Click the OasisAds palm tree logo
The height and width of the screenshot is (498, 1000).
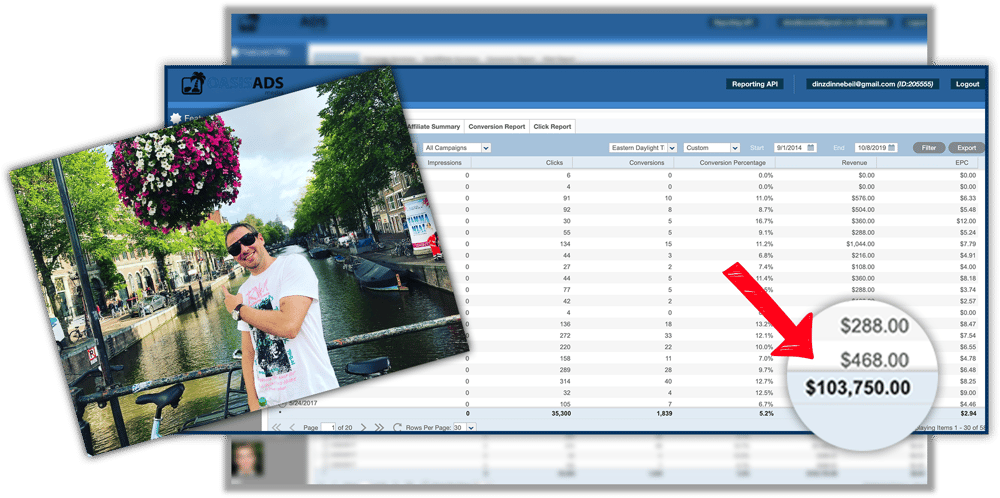pyautogui.click(x=193, y=84)
